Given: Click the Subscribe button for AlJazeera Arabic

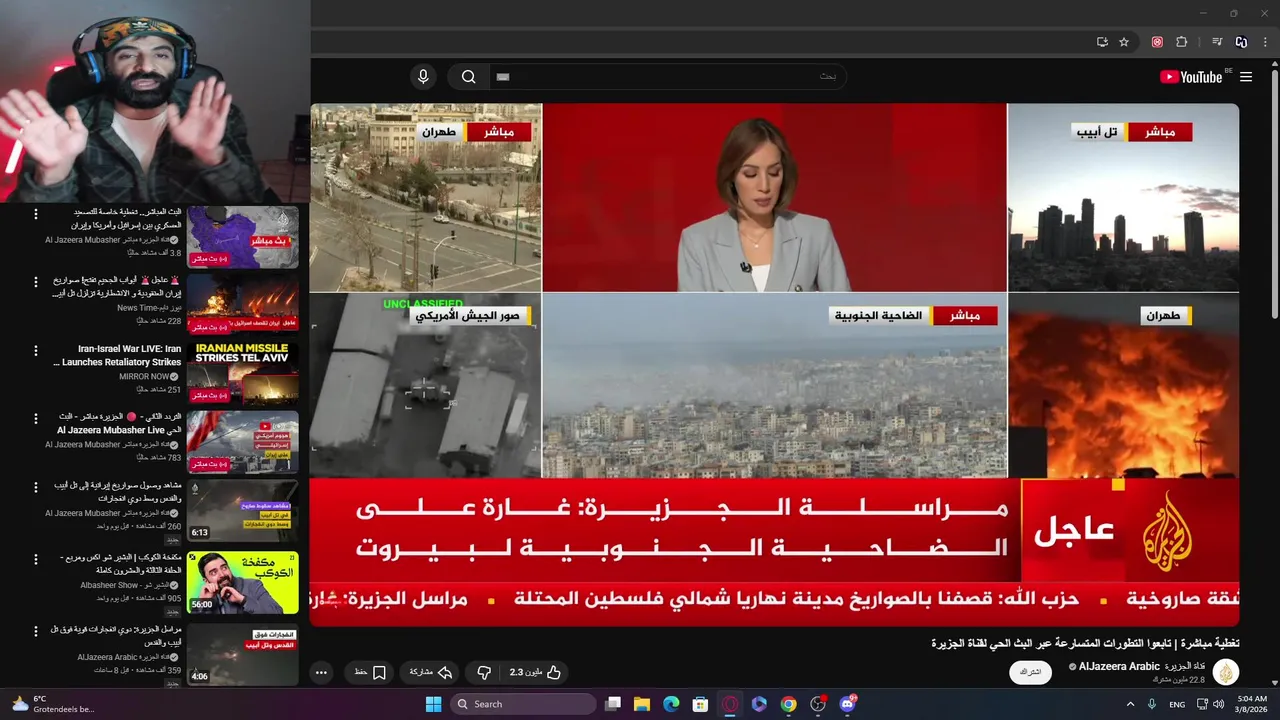Looking at the screenshot, I should [1030, 672].
